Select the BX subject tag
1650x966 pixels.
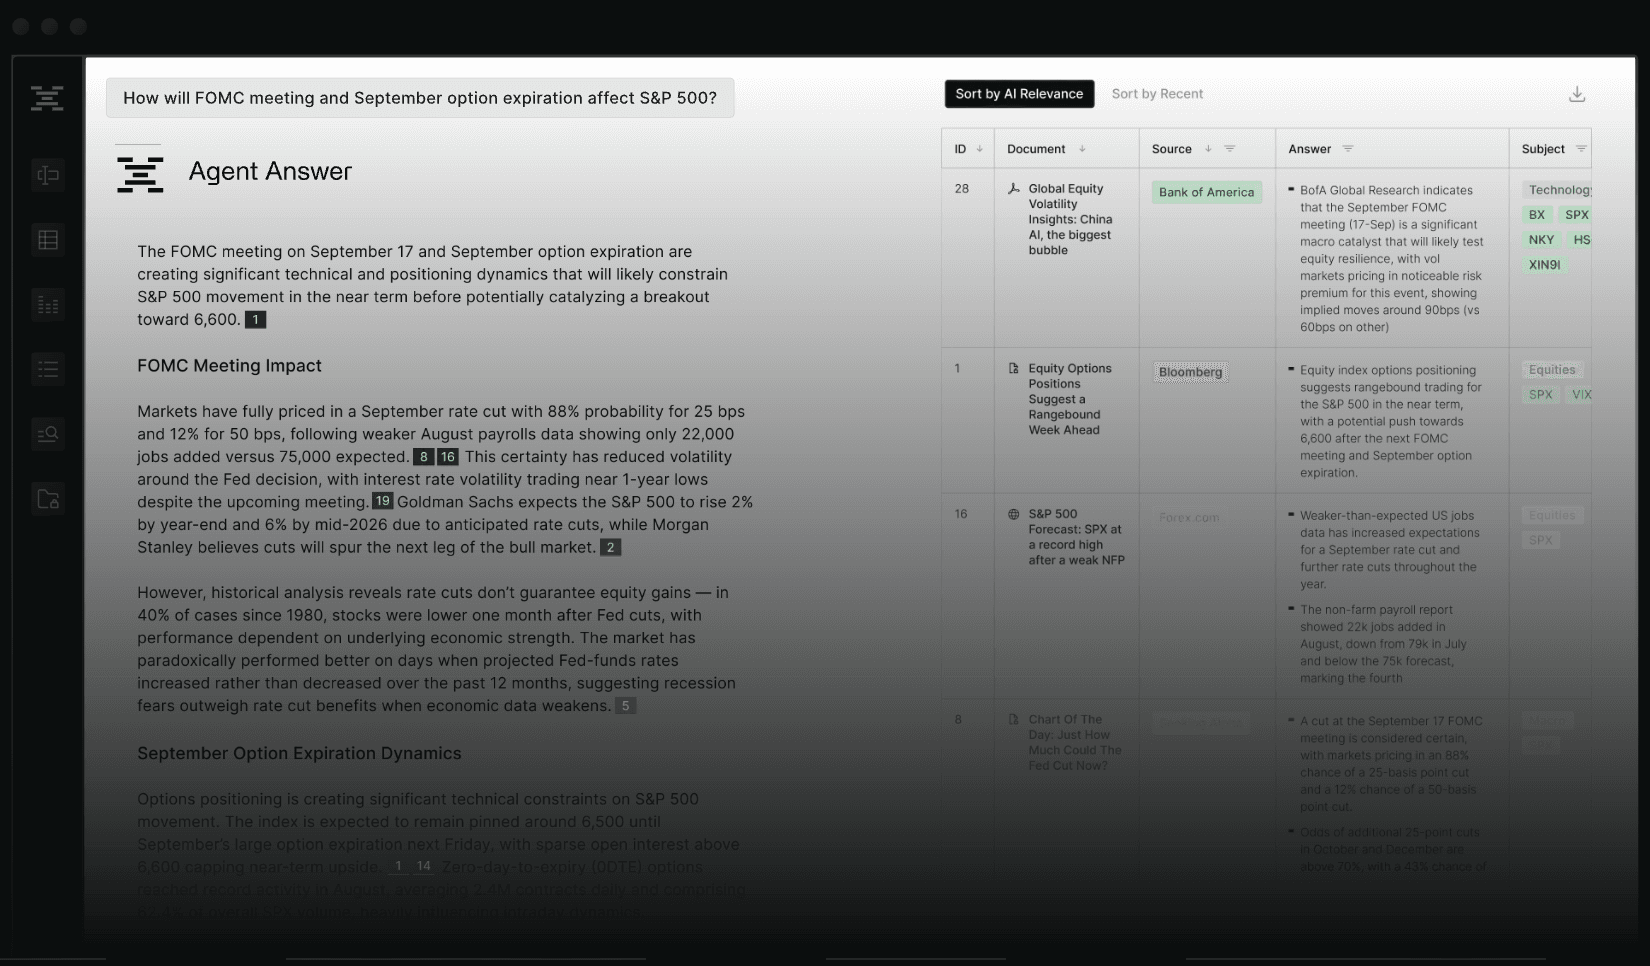(x=1537, y=215)
